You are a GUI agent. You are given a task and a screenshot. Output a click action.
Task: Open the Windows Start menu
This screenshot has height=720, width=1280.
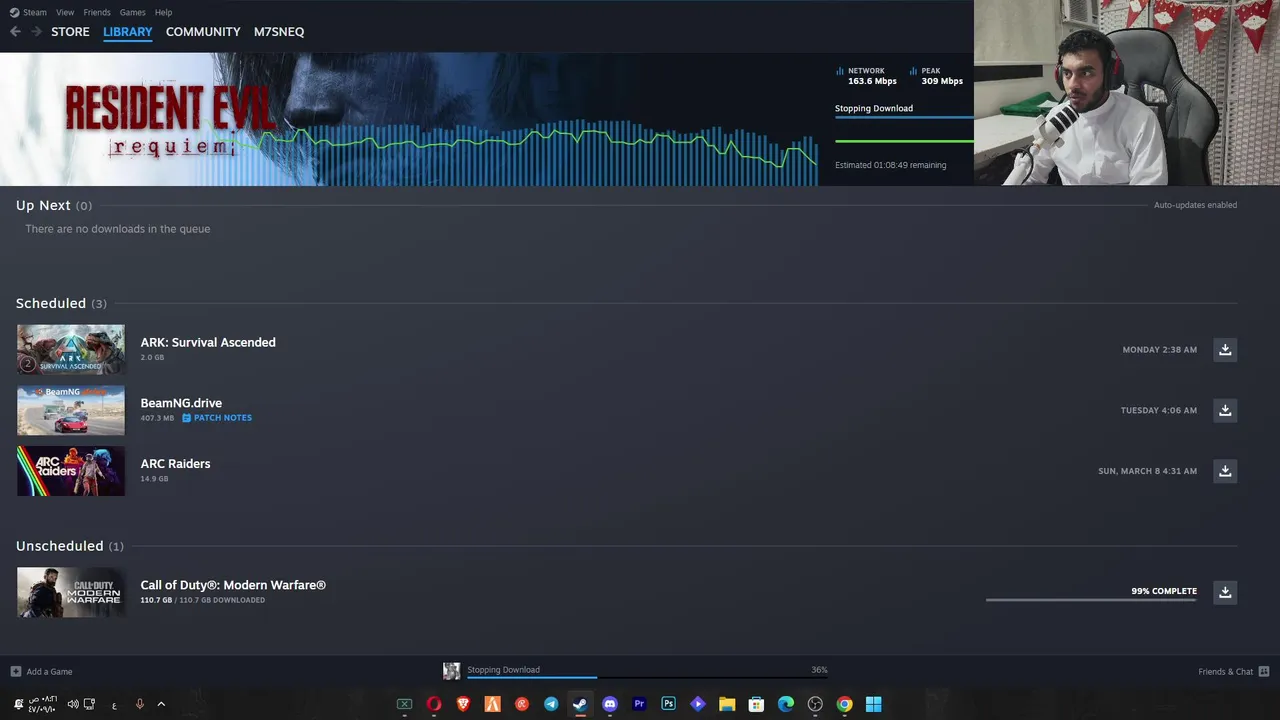(874, 704)
